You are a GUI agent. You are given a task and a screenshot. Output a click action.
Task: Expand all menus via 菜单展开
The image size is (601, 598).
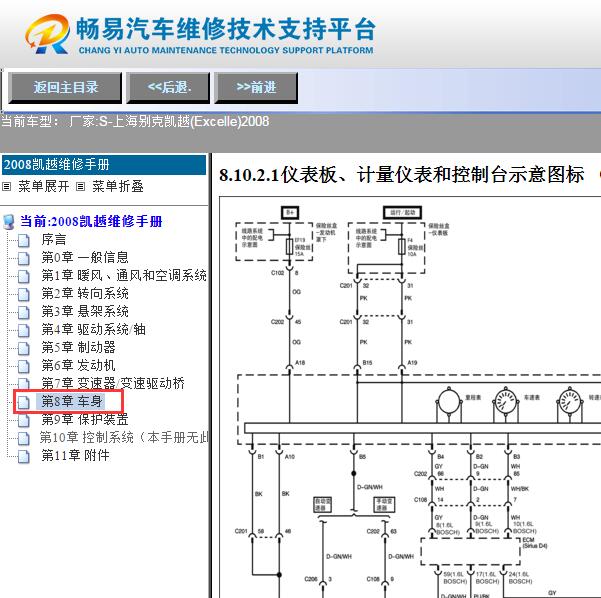pos(44,187)
